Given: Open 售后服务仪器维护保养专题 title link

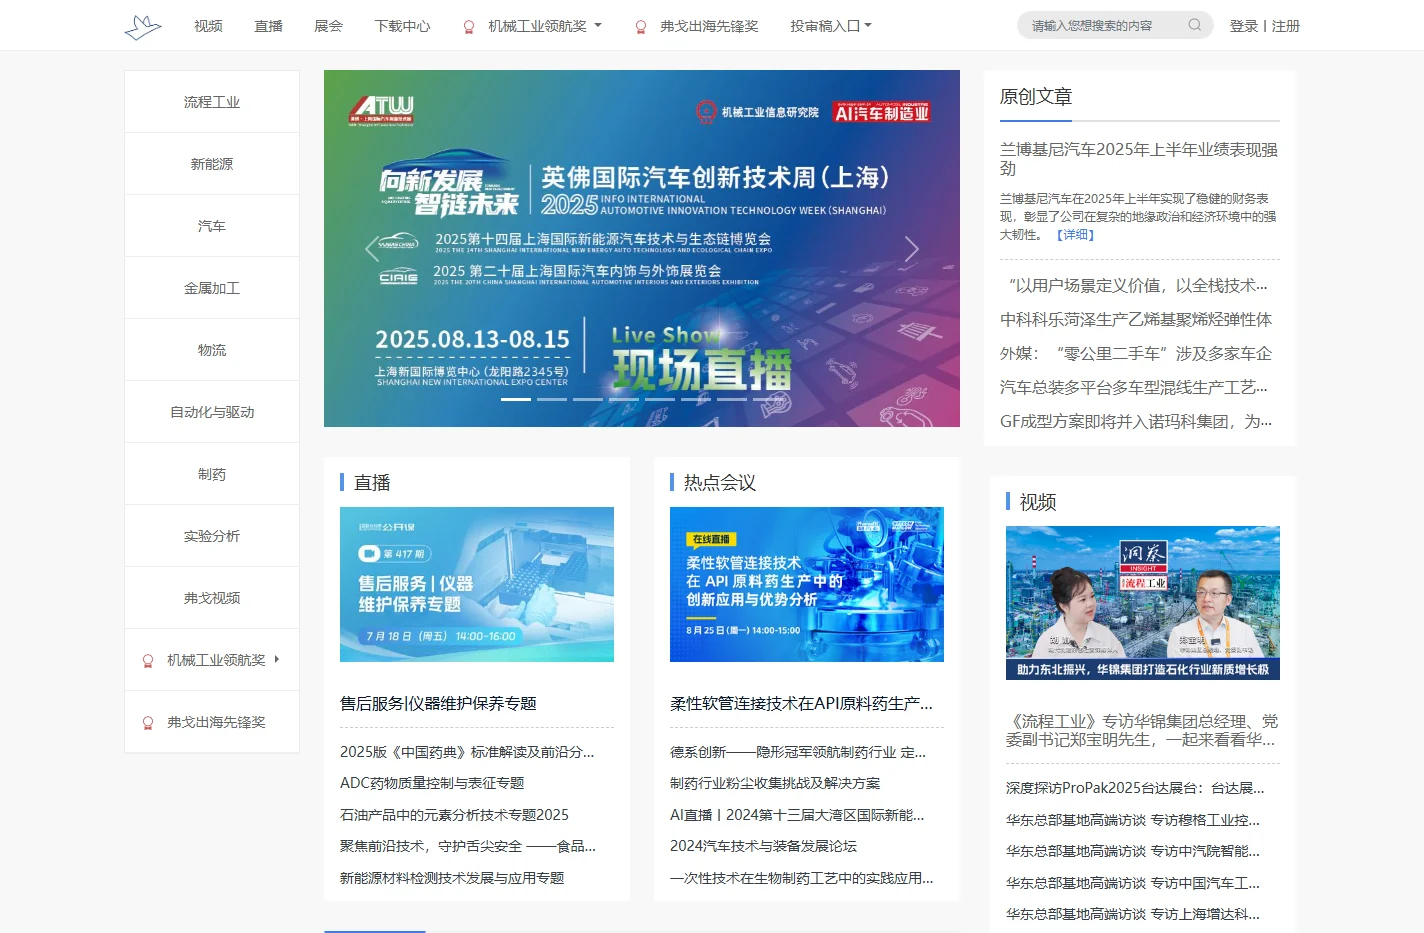Looking at the screenshot, I should pyautogui.click(x=438, y=704).
